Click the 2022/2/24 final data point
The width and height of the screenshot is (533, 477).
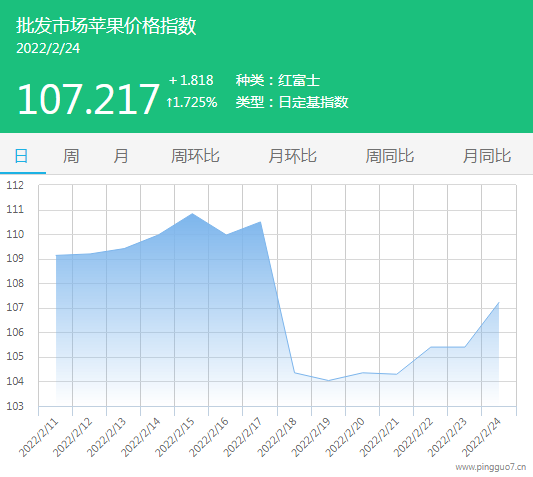(x=499, y=302)
